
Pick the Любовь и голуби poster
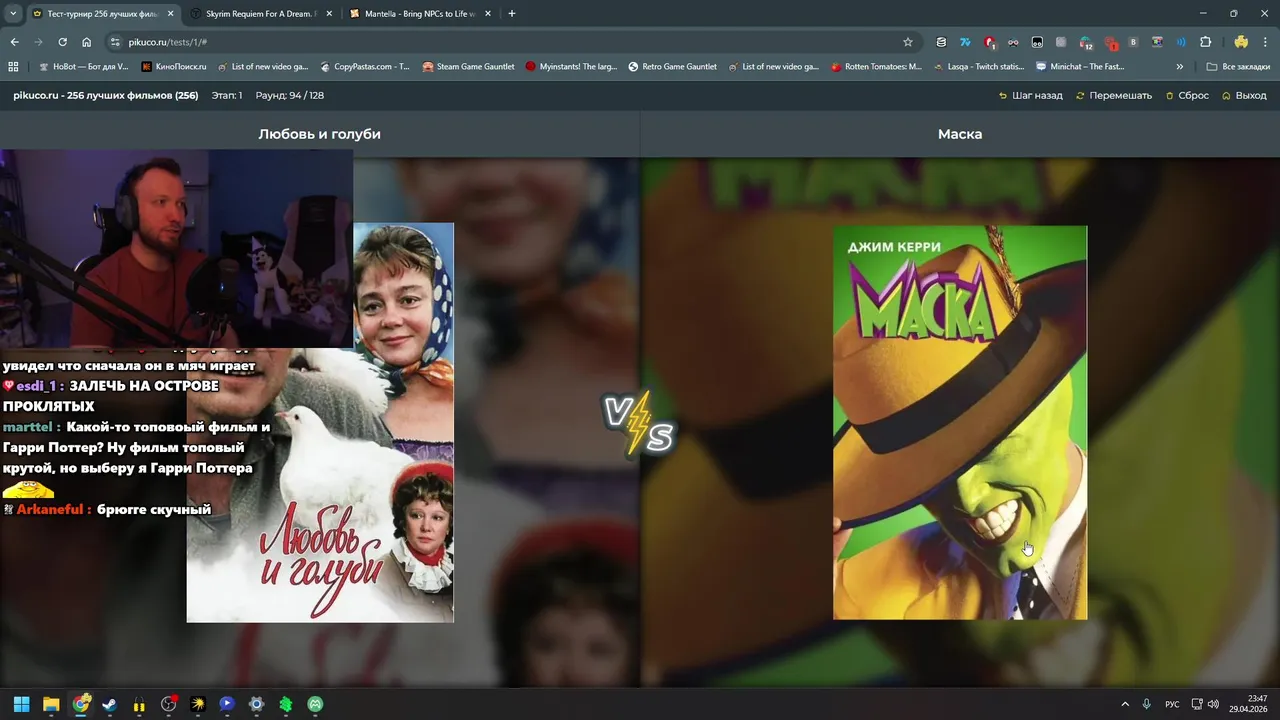[x=320, y=422]
